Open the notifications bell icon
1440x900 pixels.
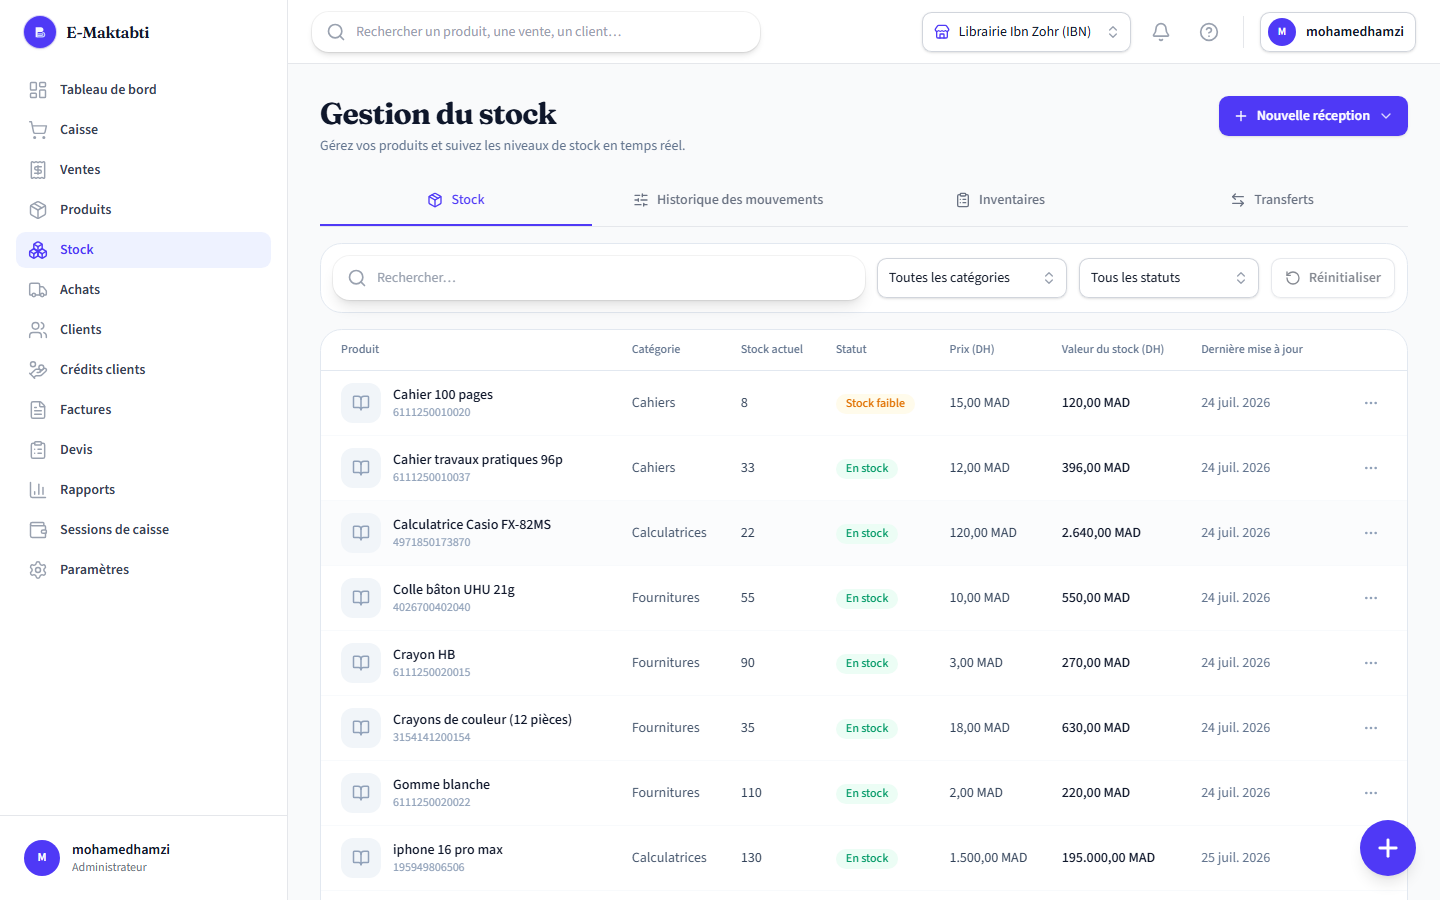coord(1161,32)
